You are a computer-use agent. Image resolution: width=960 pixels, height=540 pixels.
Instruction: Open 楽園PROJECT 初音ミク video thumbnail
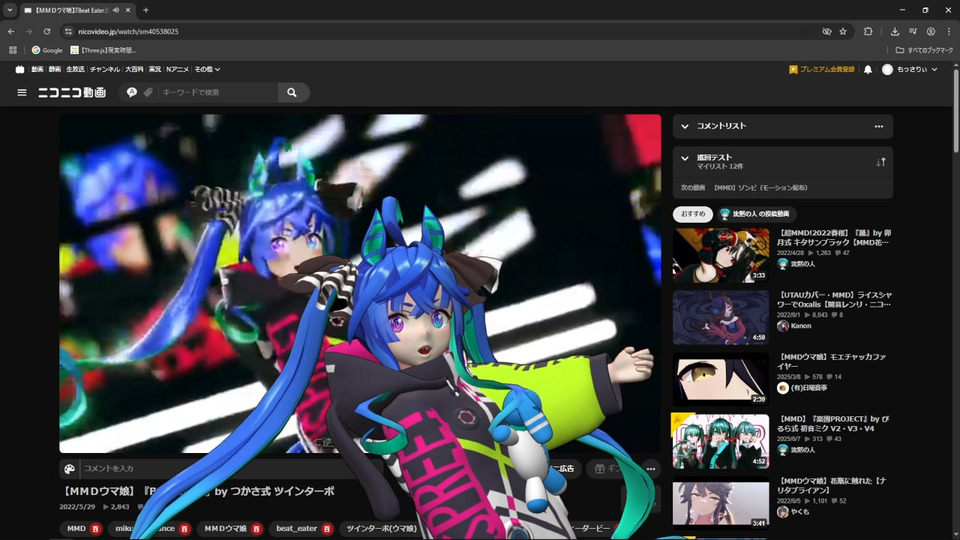[721, 441]
